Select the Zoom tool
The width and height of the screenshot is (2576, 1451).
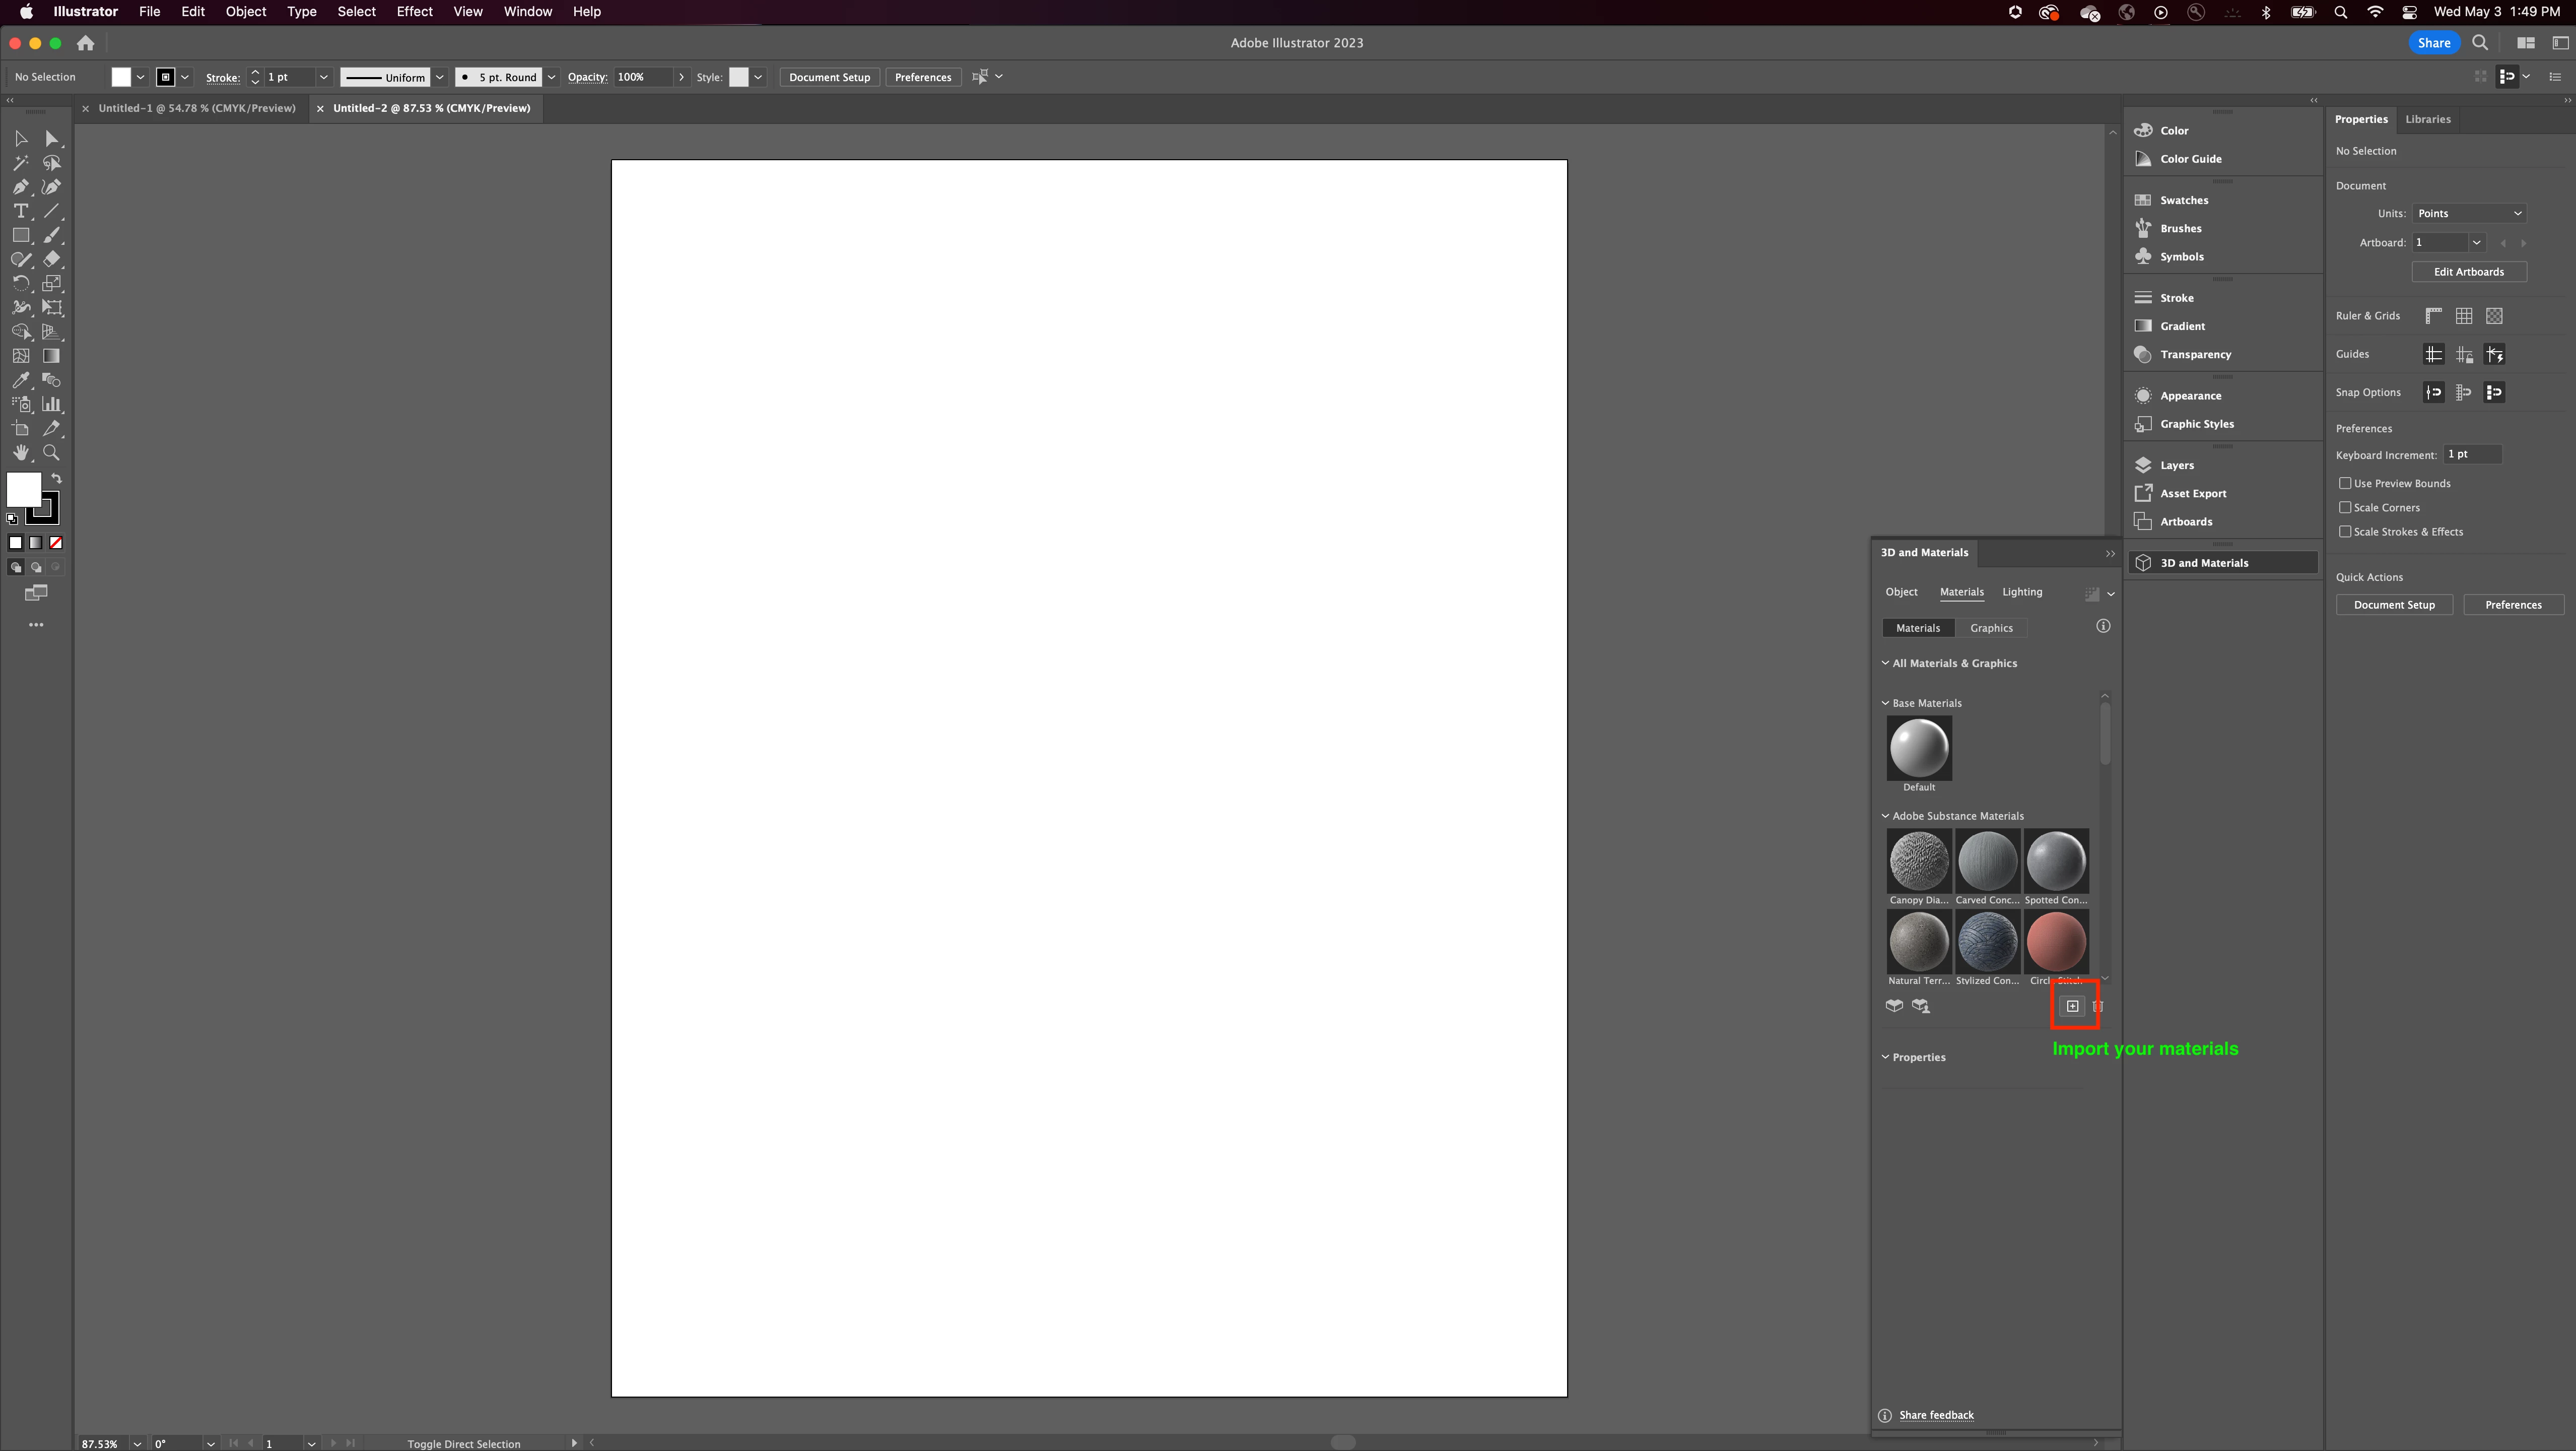coord(51,453)
